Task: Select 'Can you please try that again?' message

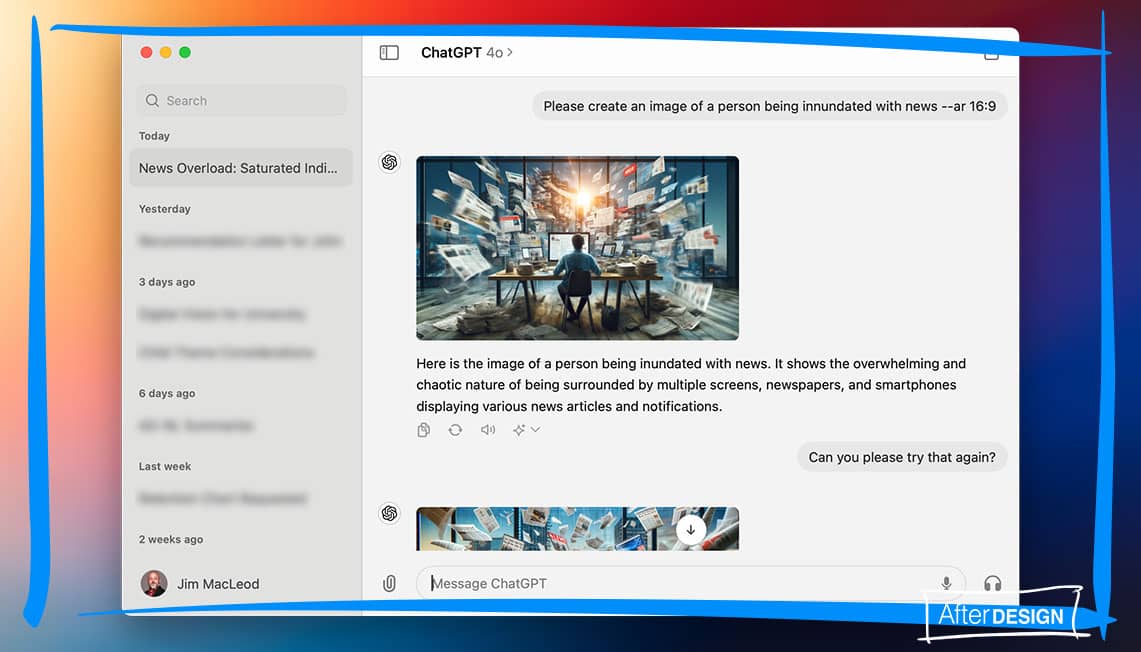Action: [x=901, y=457]
